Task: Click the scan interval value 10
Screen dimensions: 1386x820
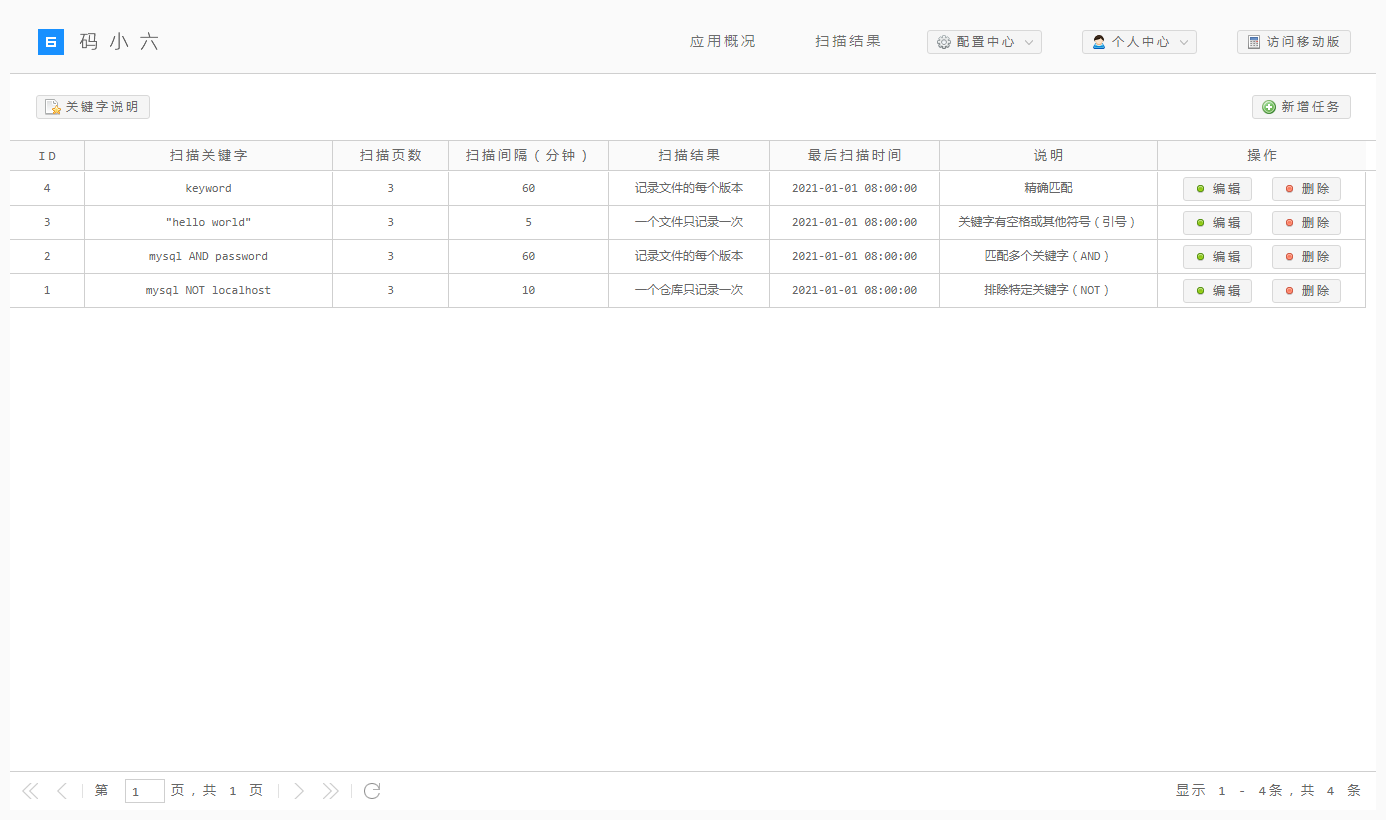Action: [x=529, y=290]
